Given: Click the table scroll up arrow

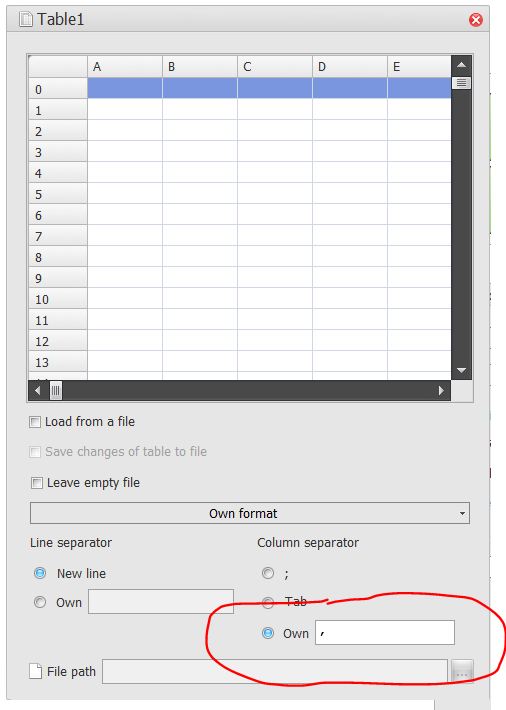Looking at the screenshot, I should [x=461, y=65].
